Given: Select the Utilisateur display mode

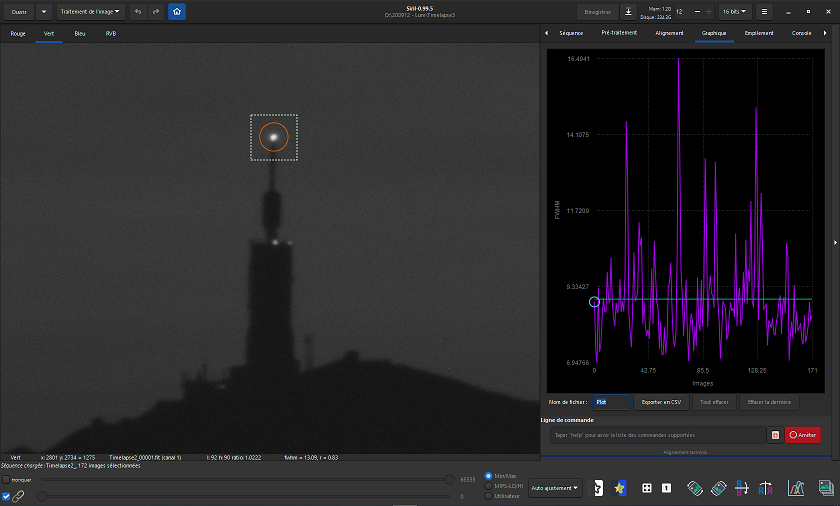Looking at the screenshot, I should pos(488,496).
